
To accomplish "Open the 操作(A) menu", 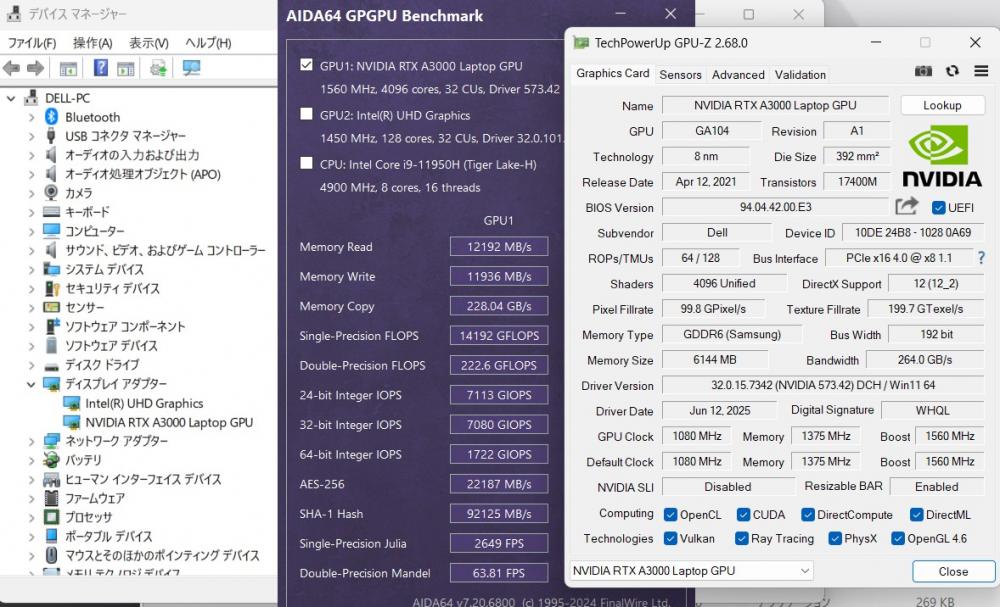I will pos(92,43).
